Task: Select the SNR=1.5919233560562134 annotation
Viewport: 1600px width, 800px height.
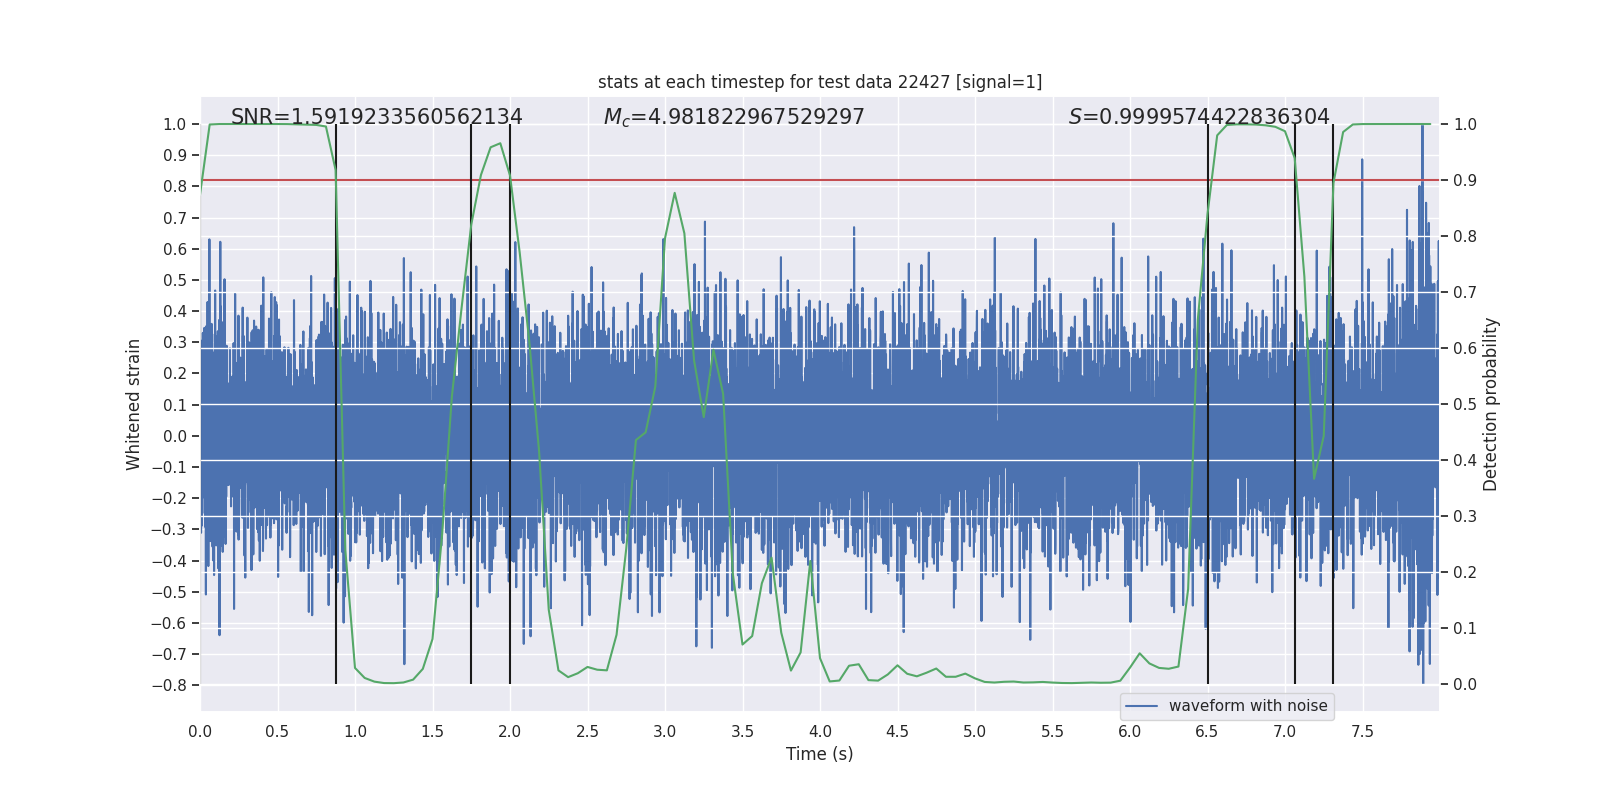Action: (x=377, y=117)
